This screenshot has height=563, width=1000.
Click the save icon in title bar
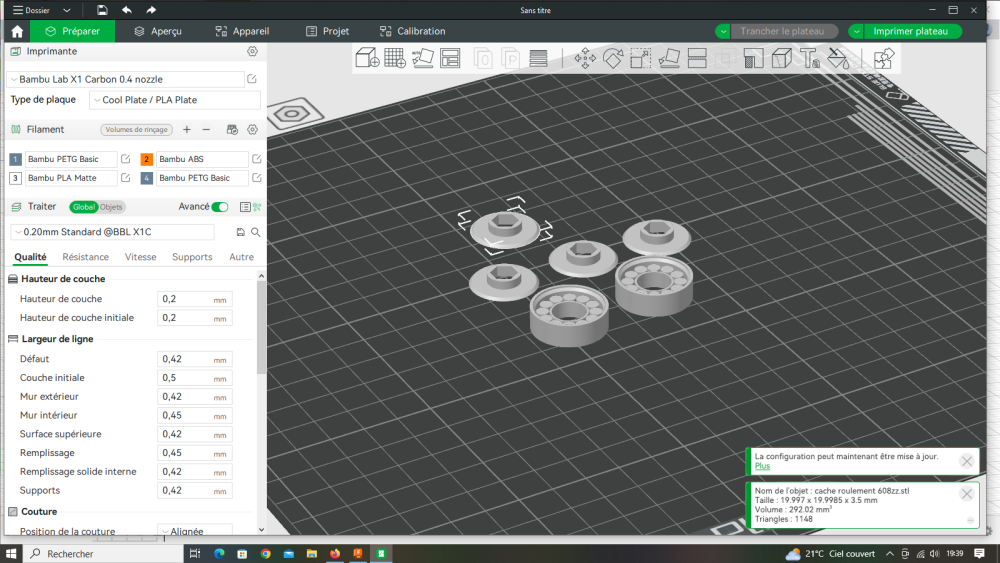coord(102,10)
